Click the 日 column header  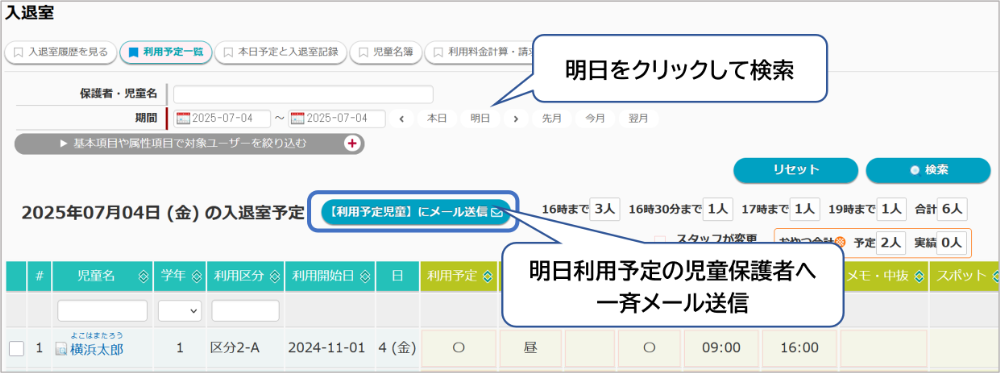[397, 276]
